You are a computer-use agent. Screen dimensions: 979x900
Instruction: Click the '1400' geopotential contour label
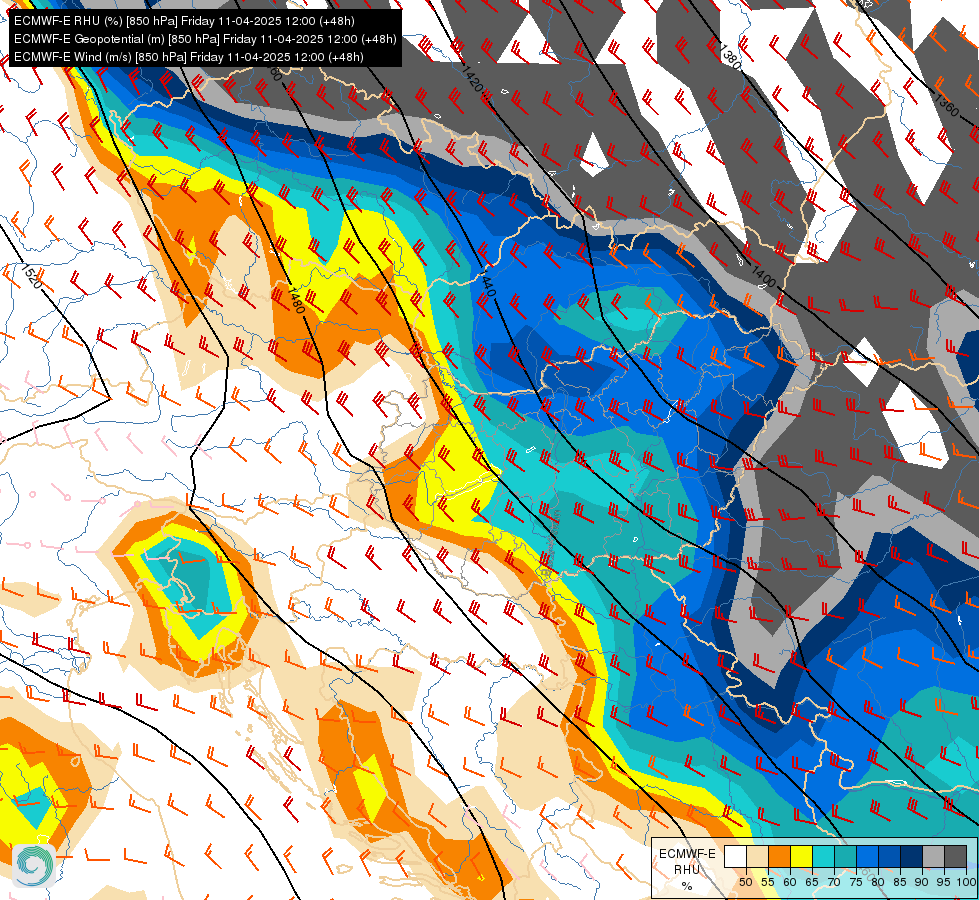coord(763,275)
